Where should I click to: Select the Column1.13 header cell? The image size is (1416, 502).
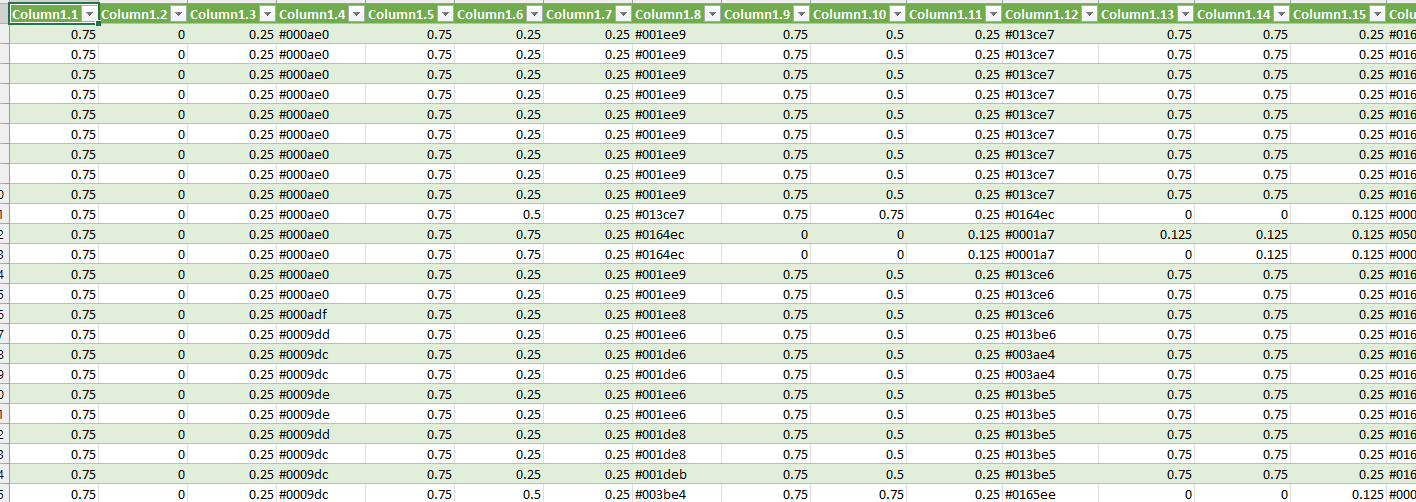coord(1136,14)
